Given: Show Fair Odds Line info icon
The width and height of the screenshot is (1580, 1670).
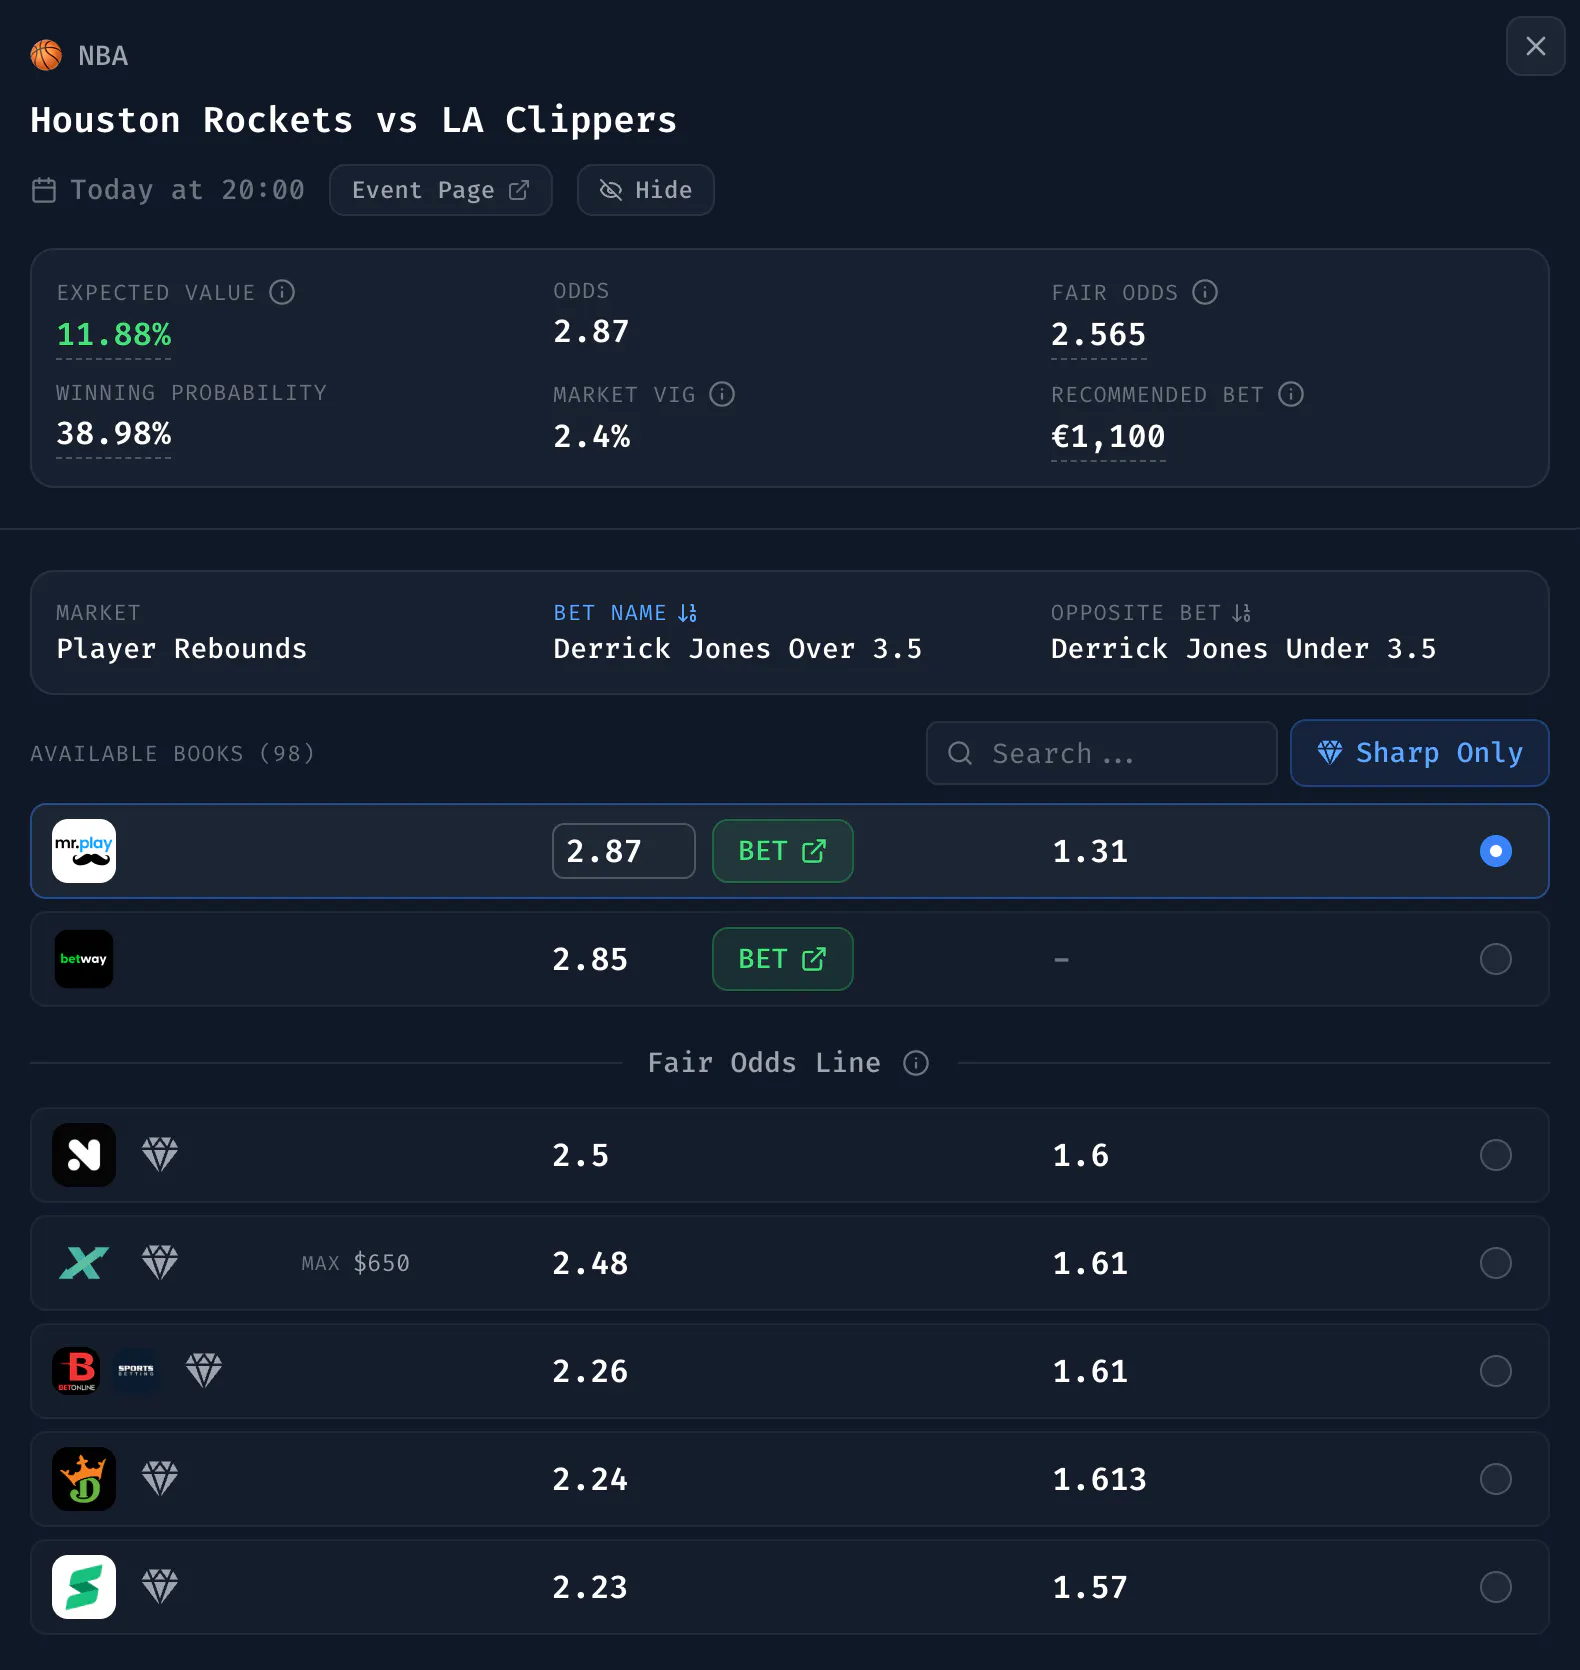Looking at the screenshot, I should [x=916, y=1063].
